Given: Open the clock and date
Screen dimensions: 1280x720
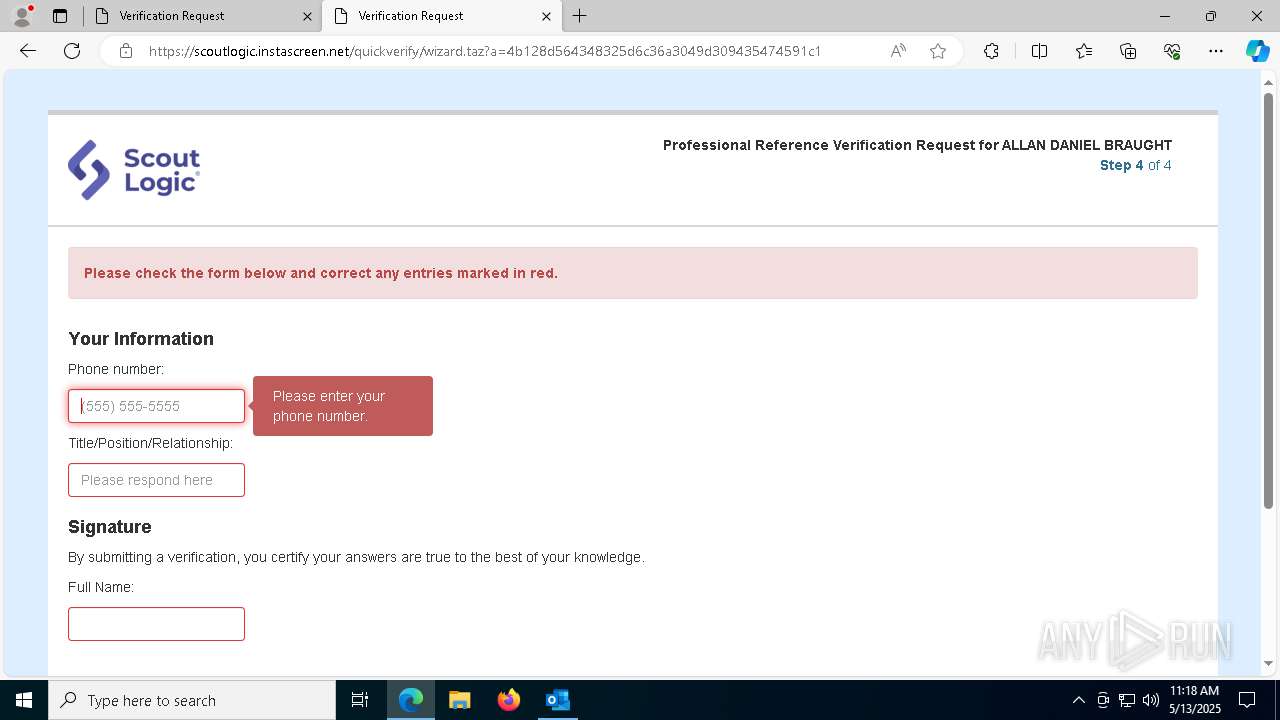Looking at the screenshot, I should [x=1194, y=700].
